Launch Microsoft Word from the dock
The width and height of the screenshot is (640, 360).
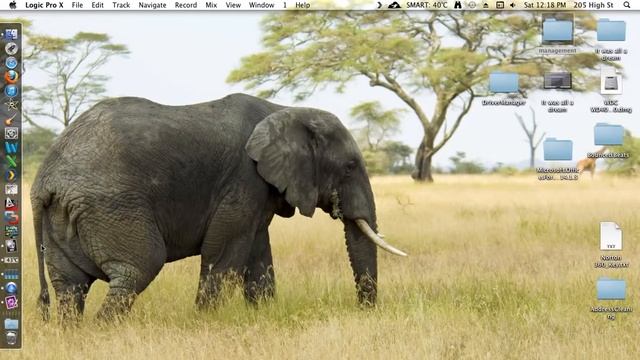coord(11,147)
